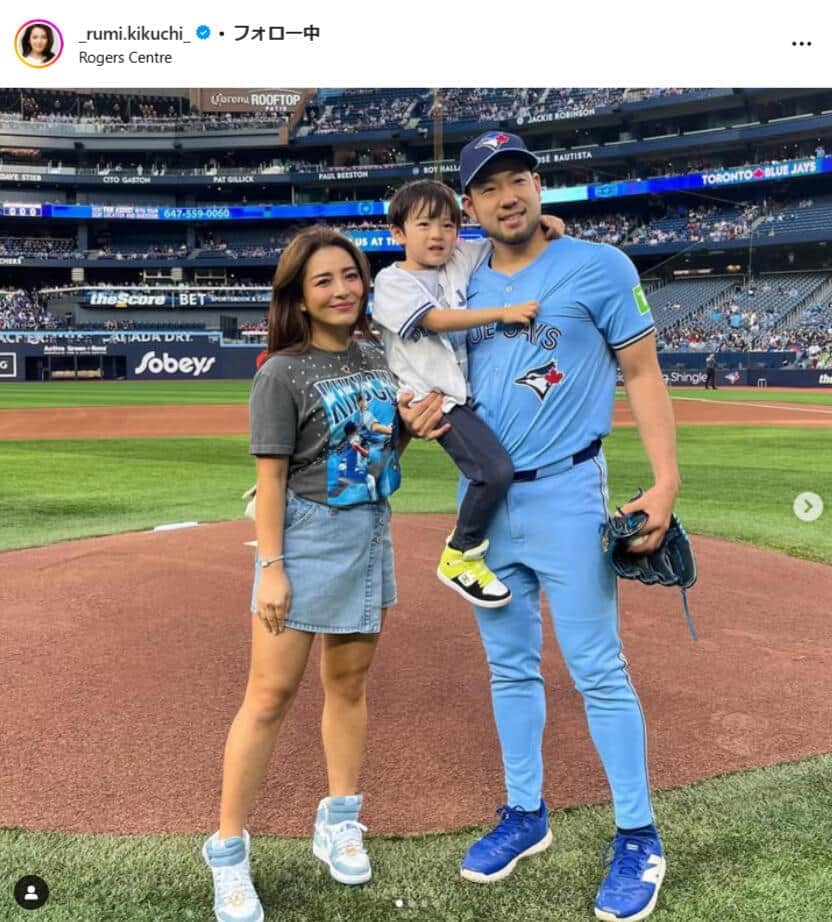The height and width of the screenshot is (922, 832).
Task: Open rumi.kikuchi profile picture story ring
Action: point(39,44)
